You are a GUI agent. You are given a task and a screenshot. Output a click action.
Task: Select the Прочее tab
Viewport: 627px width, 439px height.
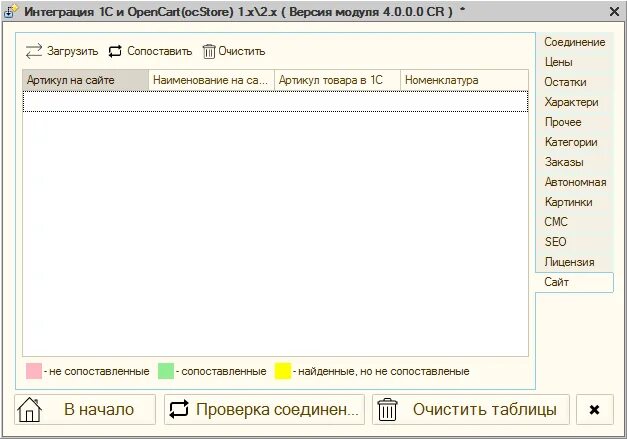pos(574,122)
